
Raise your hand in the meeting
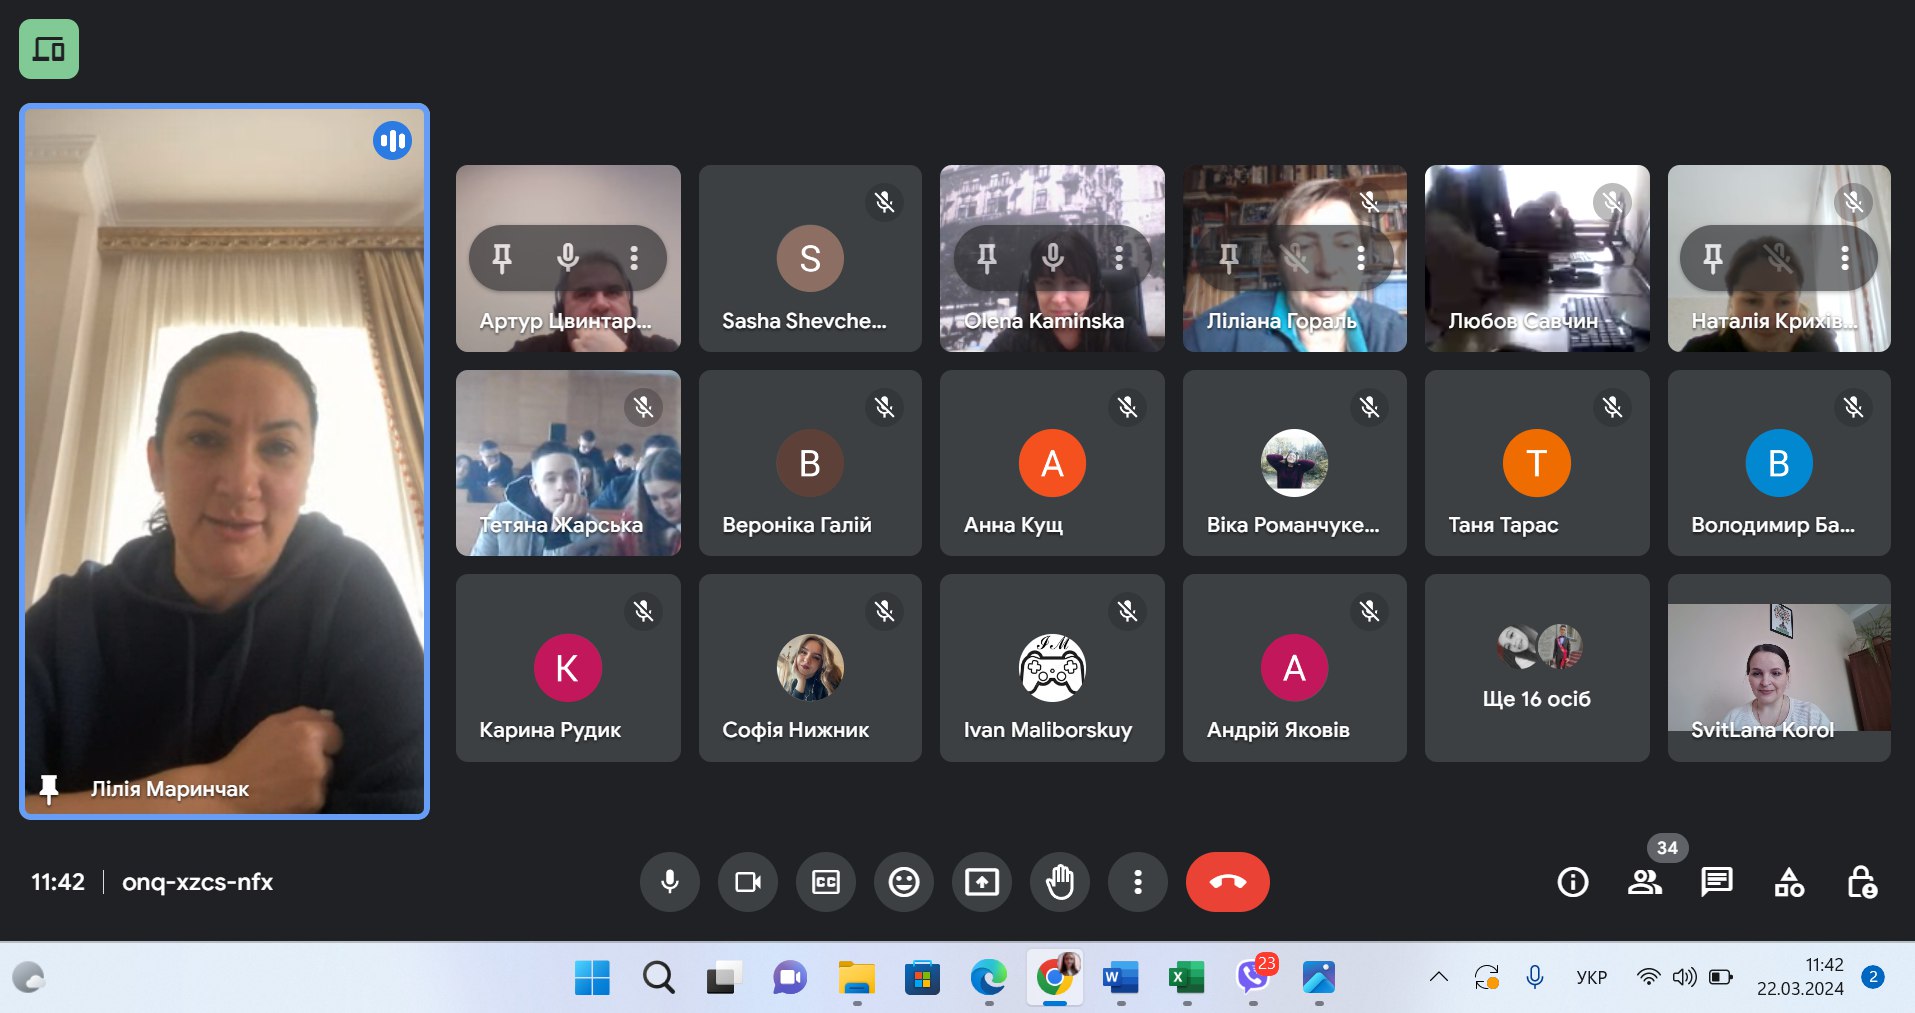point(1059,882)
